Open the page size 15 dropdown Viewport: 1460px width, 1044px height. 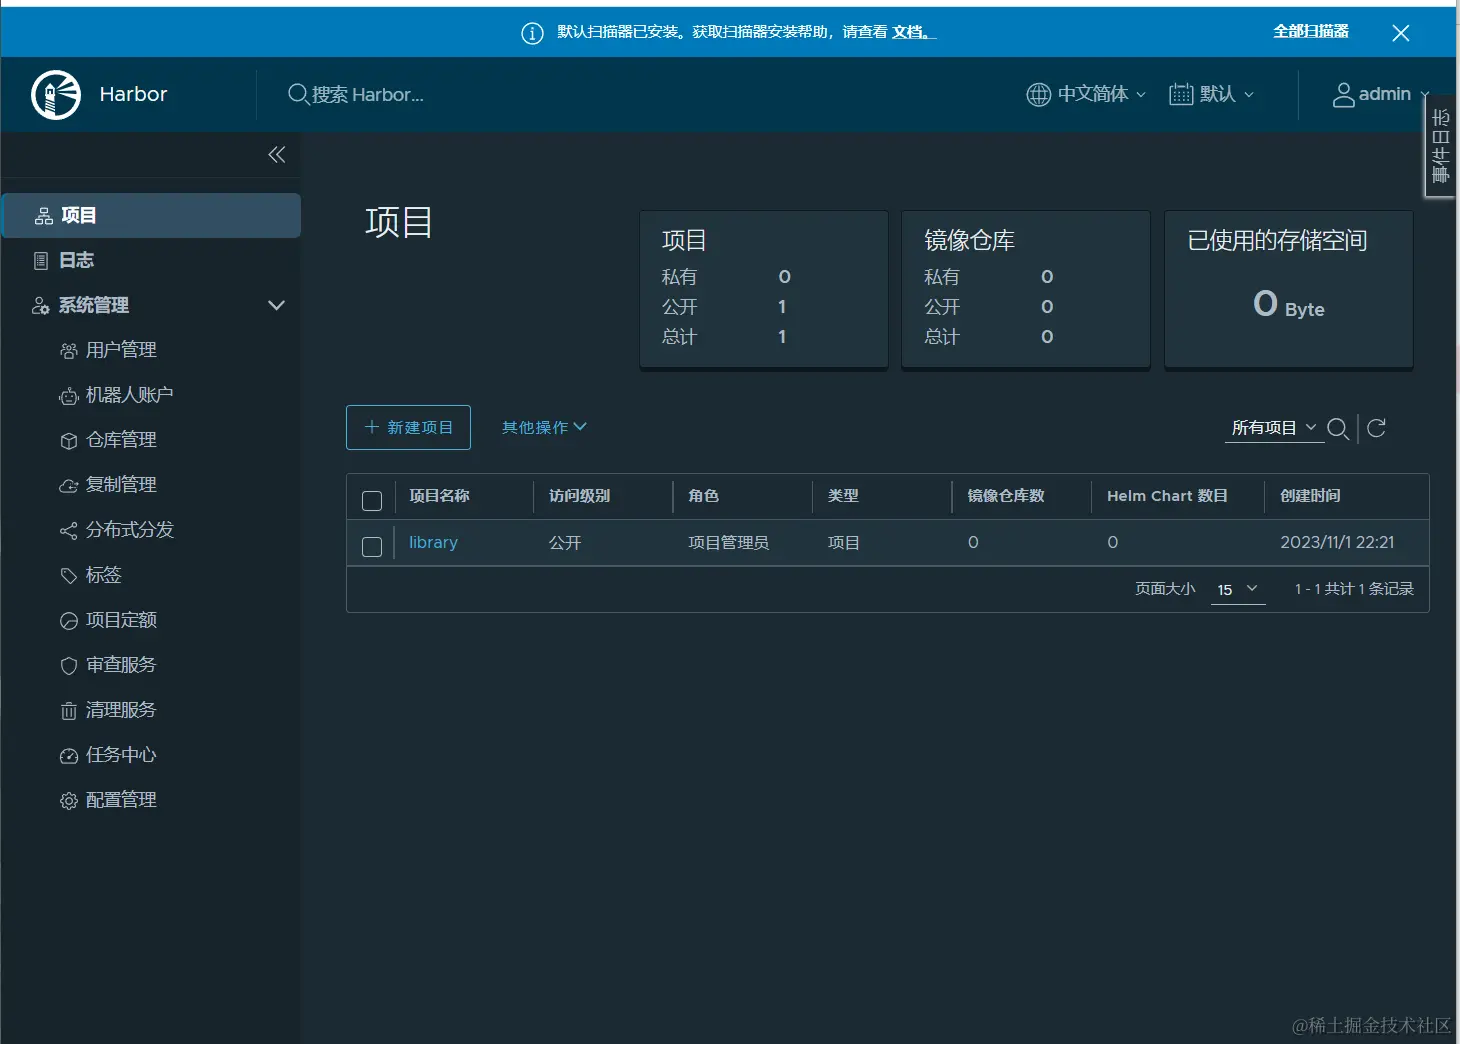point(1237,589)
